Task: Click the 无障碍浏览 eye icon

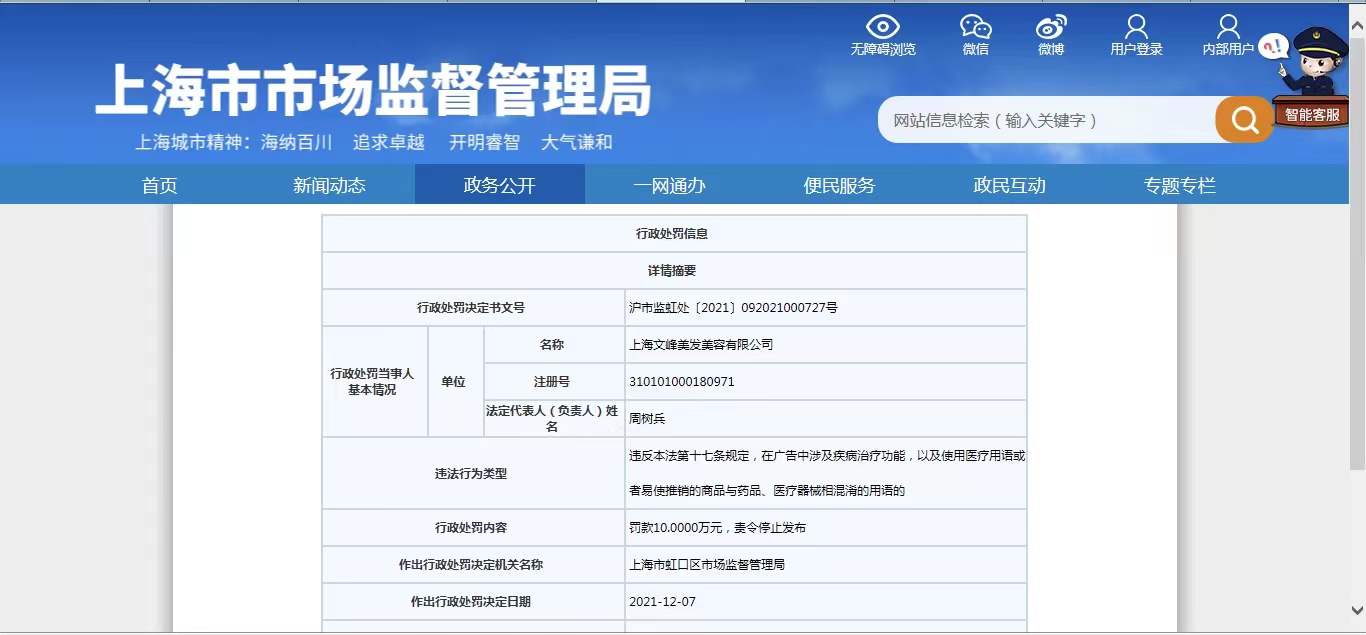Action: (x=882, y=27)
